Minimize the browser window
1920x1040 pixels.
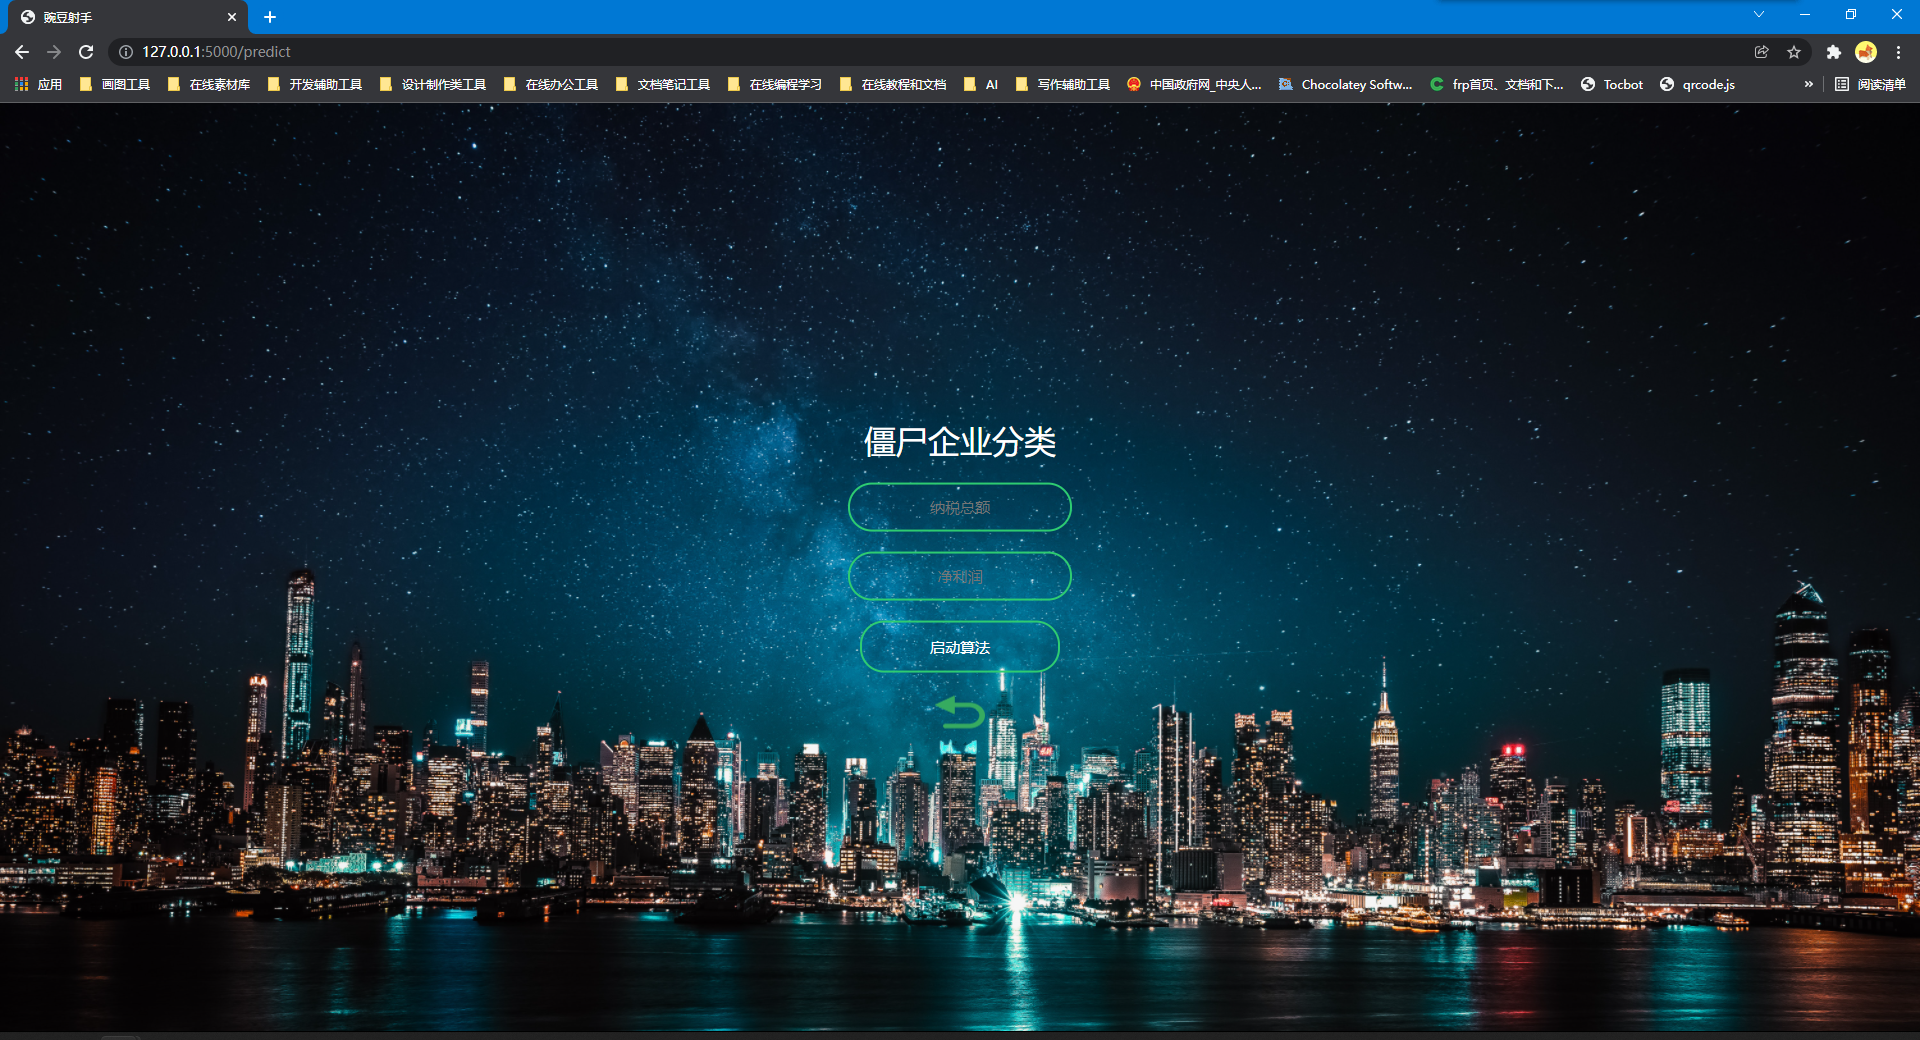[1805, 14]
